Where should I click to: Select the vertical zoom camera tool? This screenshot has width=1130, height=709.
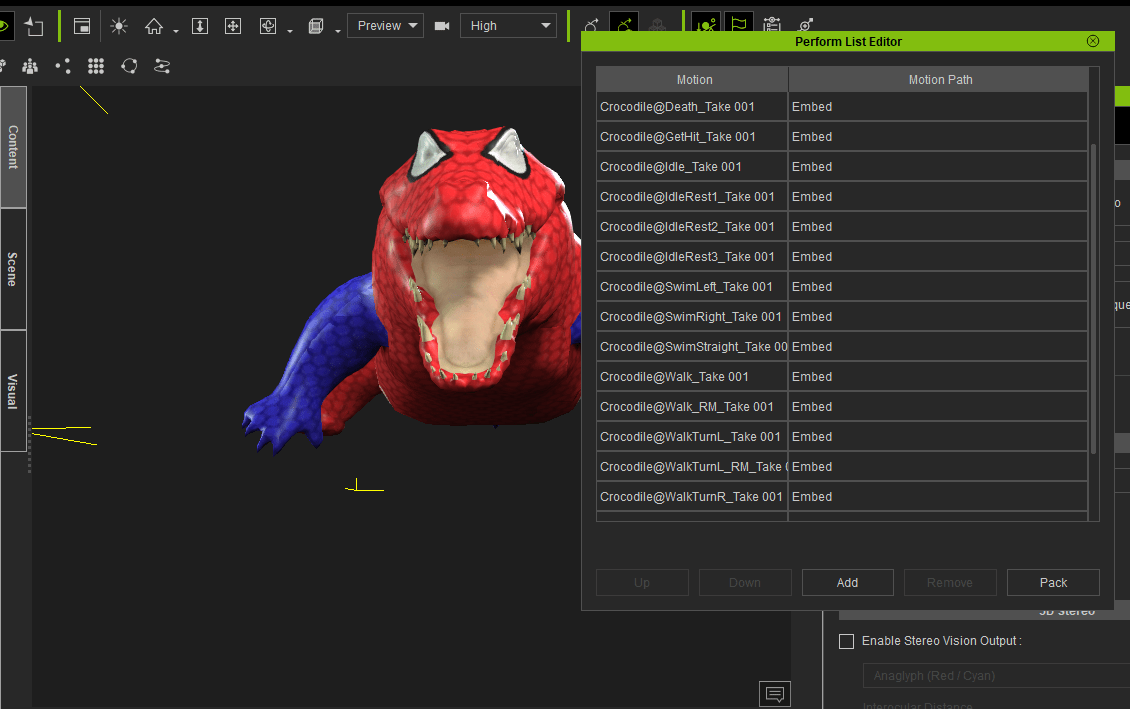199,26
